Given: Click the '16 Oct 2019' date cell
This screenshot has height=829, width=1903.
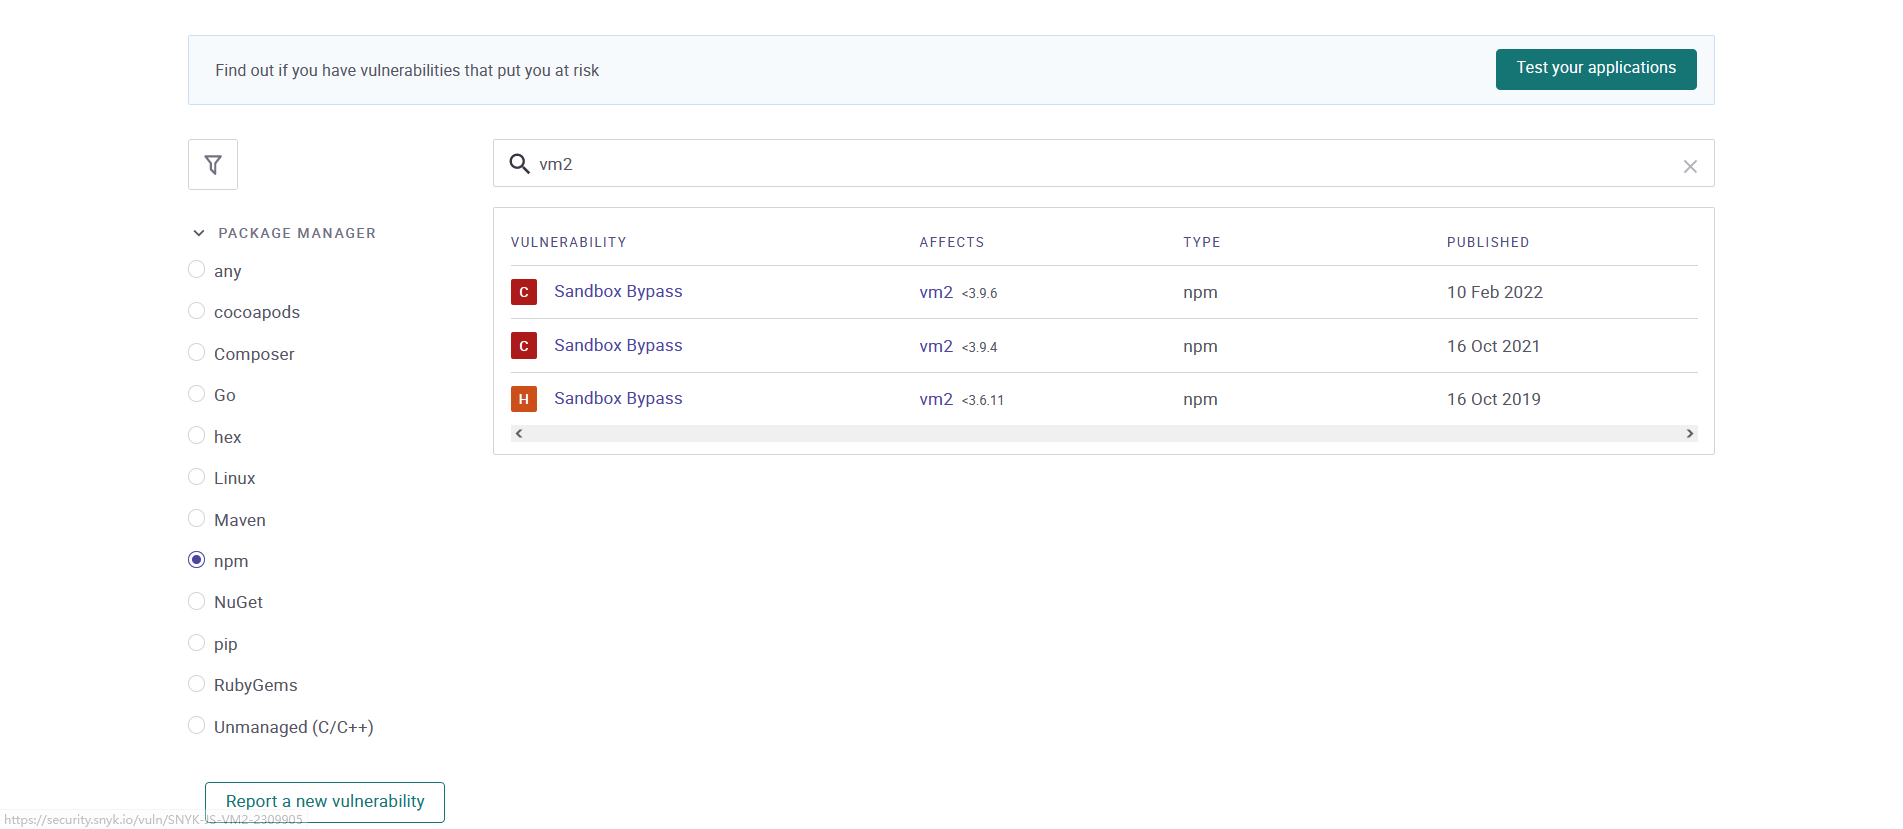Looking at the screenshot, I should 1494,399.
